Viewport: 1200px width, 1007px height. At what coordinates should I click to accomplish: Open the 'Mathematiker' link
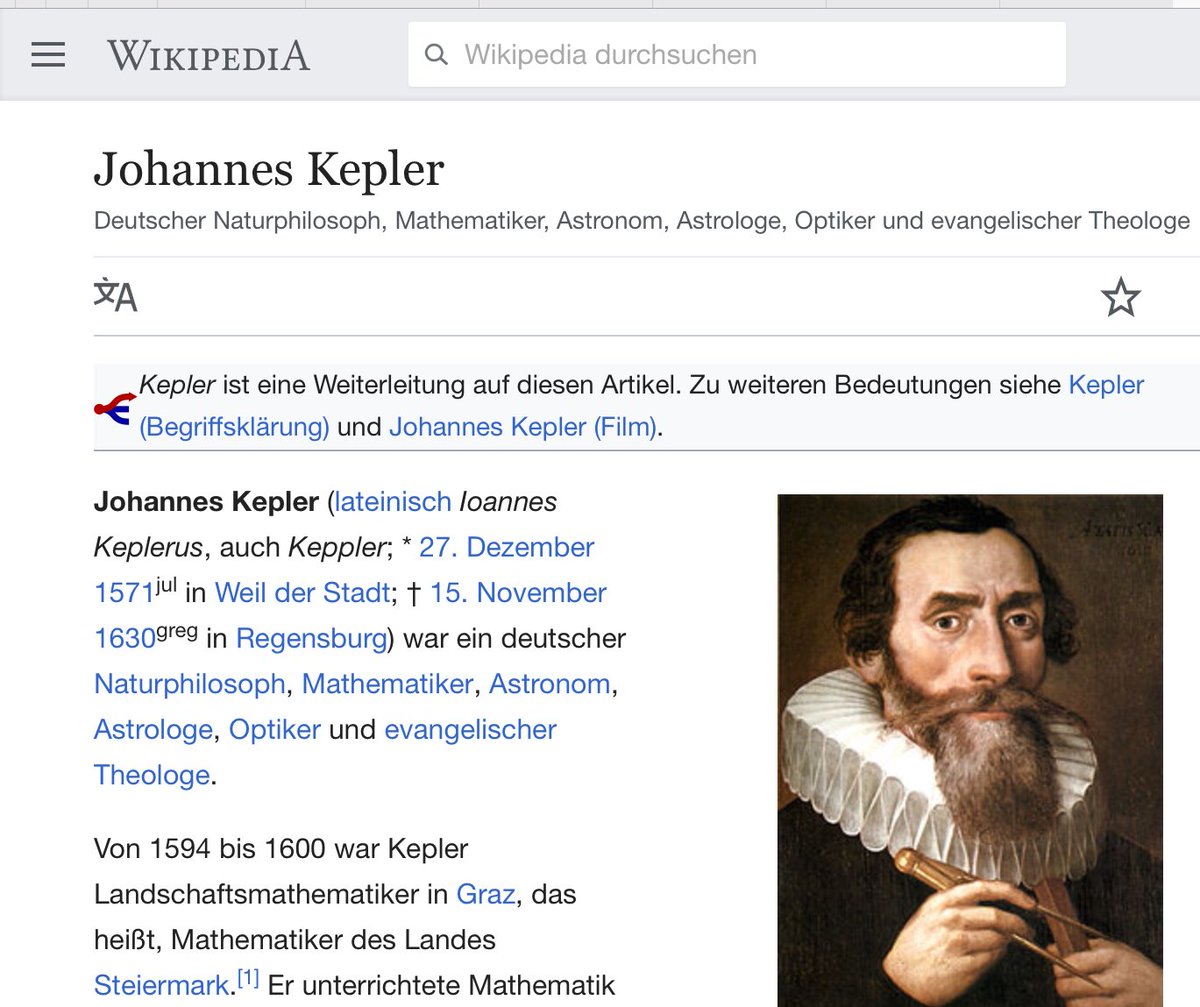click(x=387, y=684)
